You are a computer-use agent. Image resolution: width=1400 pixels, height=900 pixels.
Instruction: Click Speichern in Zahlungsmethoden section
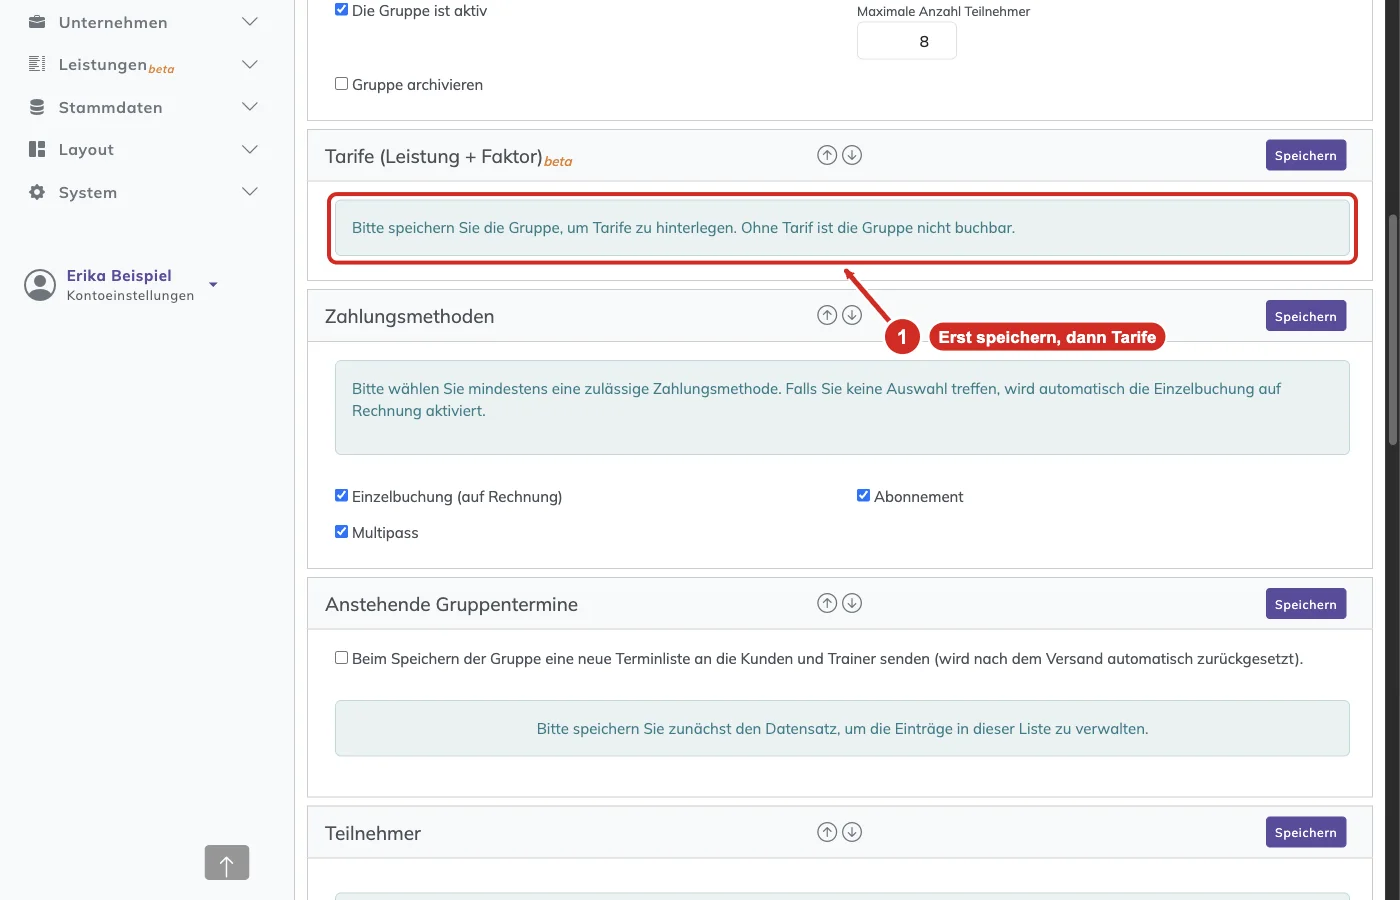click(x=1306, y=316)
